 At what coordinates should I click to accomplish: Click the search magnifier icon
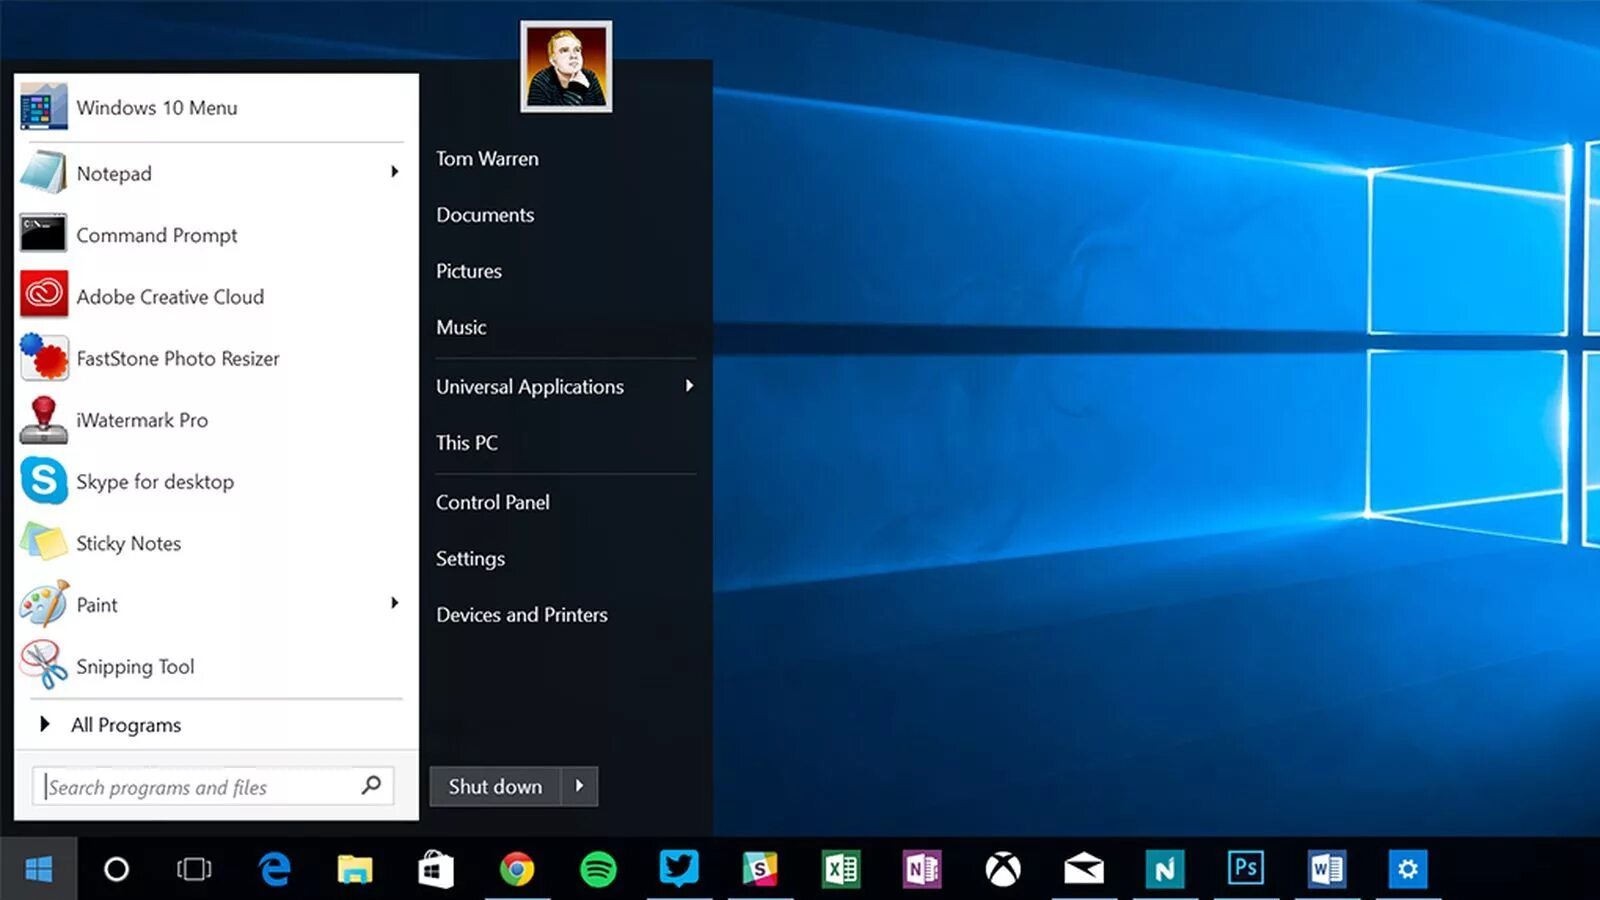371,785
